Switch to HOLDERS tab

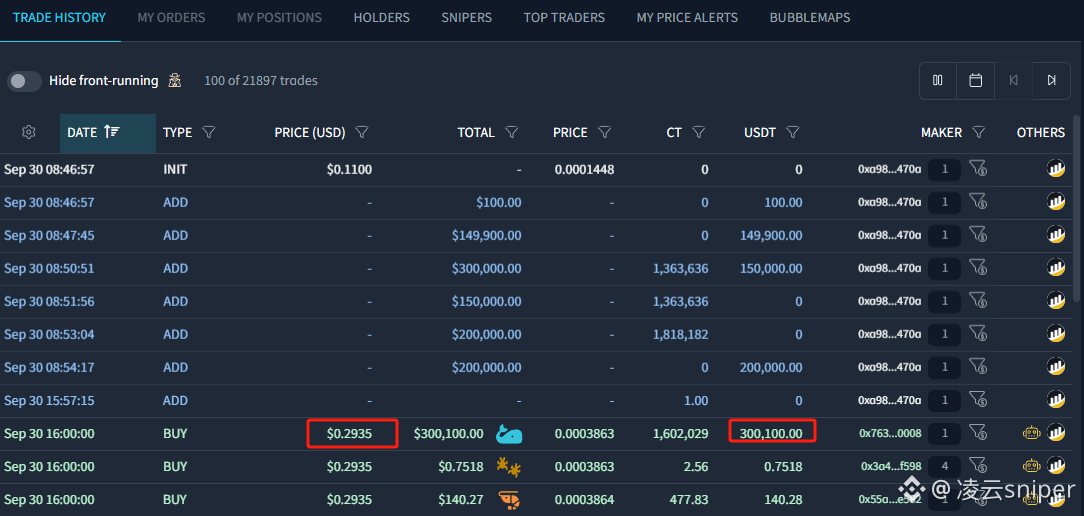[x=382, y=18]
